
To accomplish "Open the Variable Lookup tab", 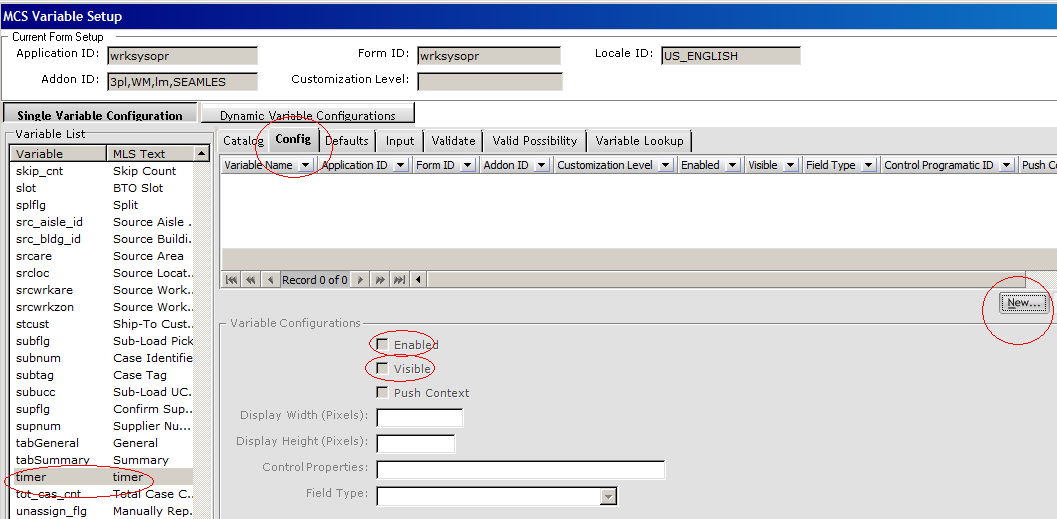I will point(639,141).
